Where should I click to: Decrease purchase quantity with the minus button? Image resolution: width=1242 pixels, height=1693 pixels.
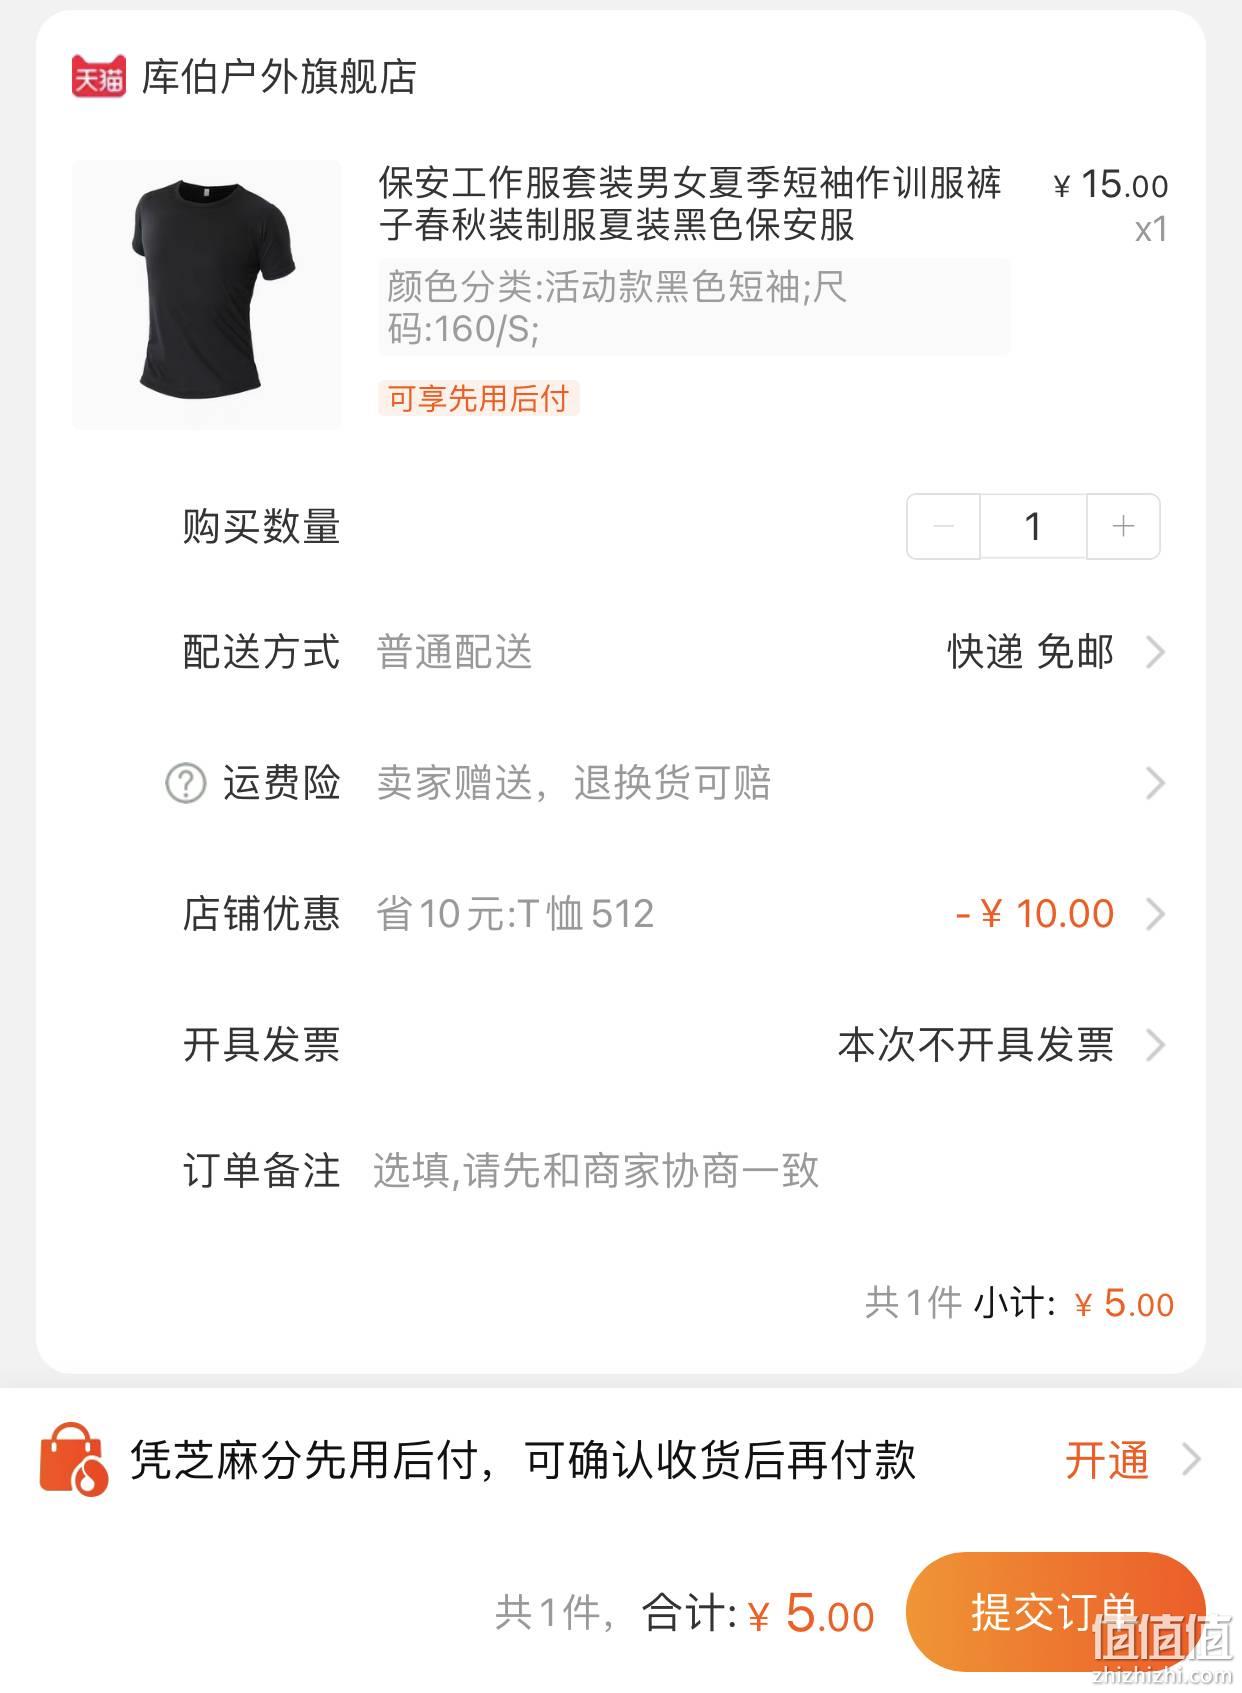pyautogui.click(x=943, y=526)
